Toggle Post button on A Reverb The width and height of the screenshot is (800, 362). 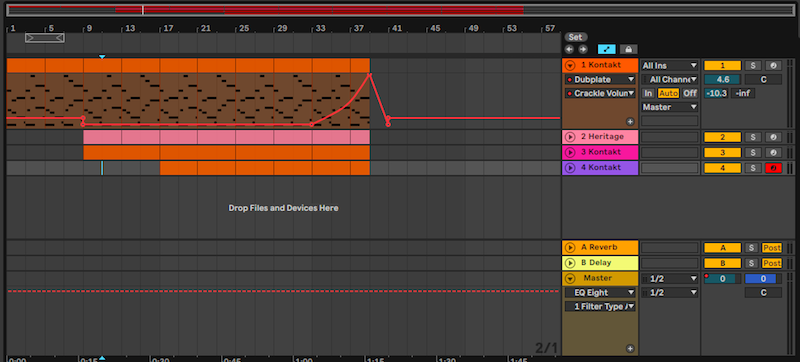tap(771, 248)
